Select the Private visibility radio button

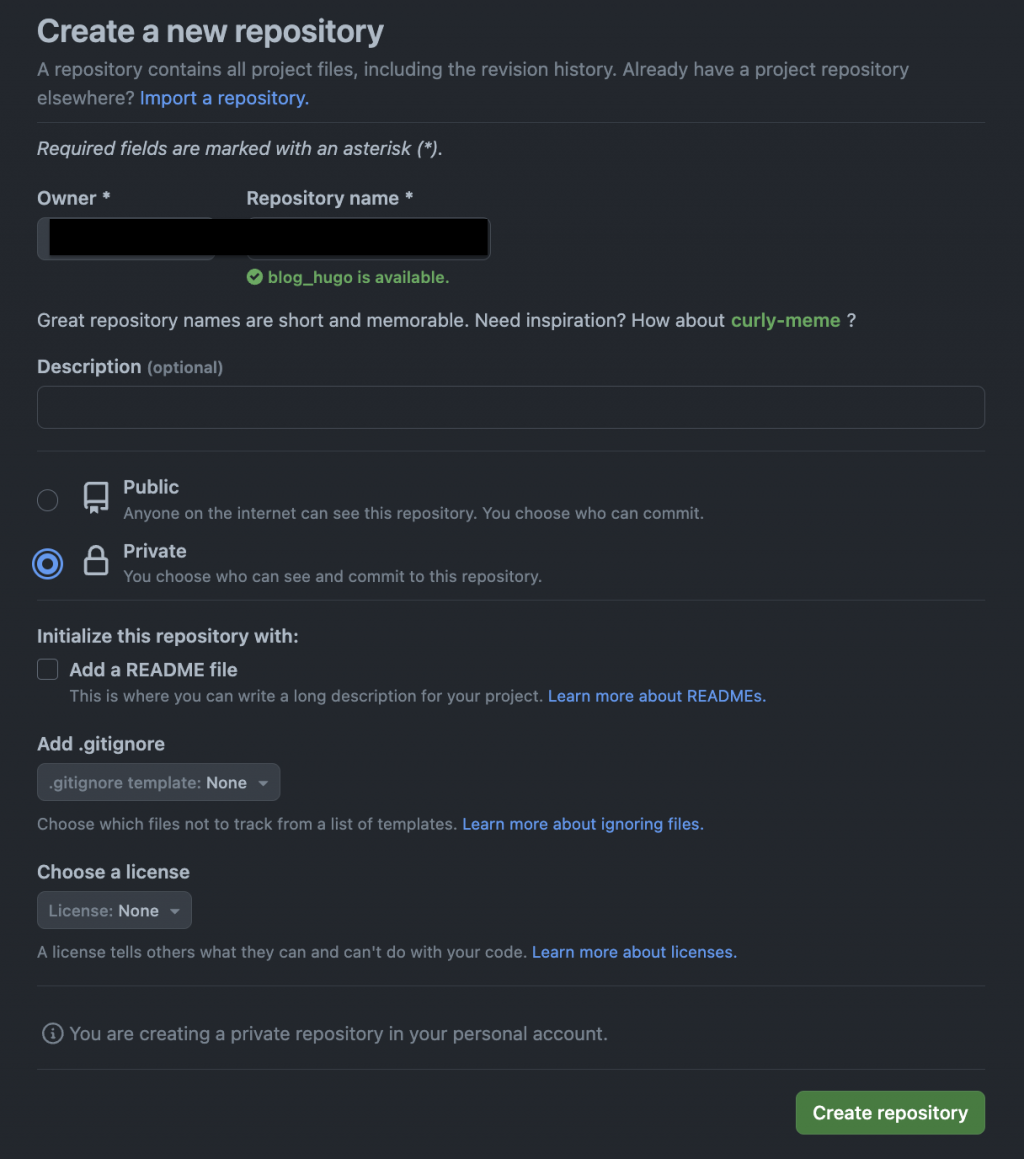point(47,564)
